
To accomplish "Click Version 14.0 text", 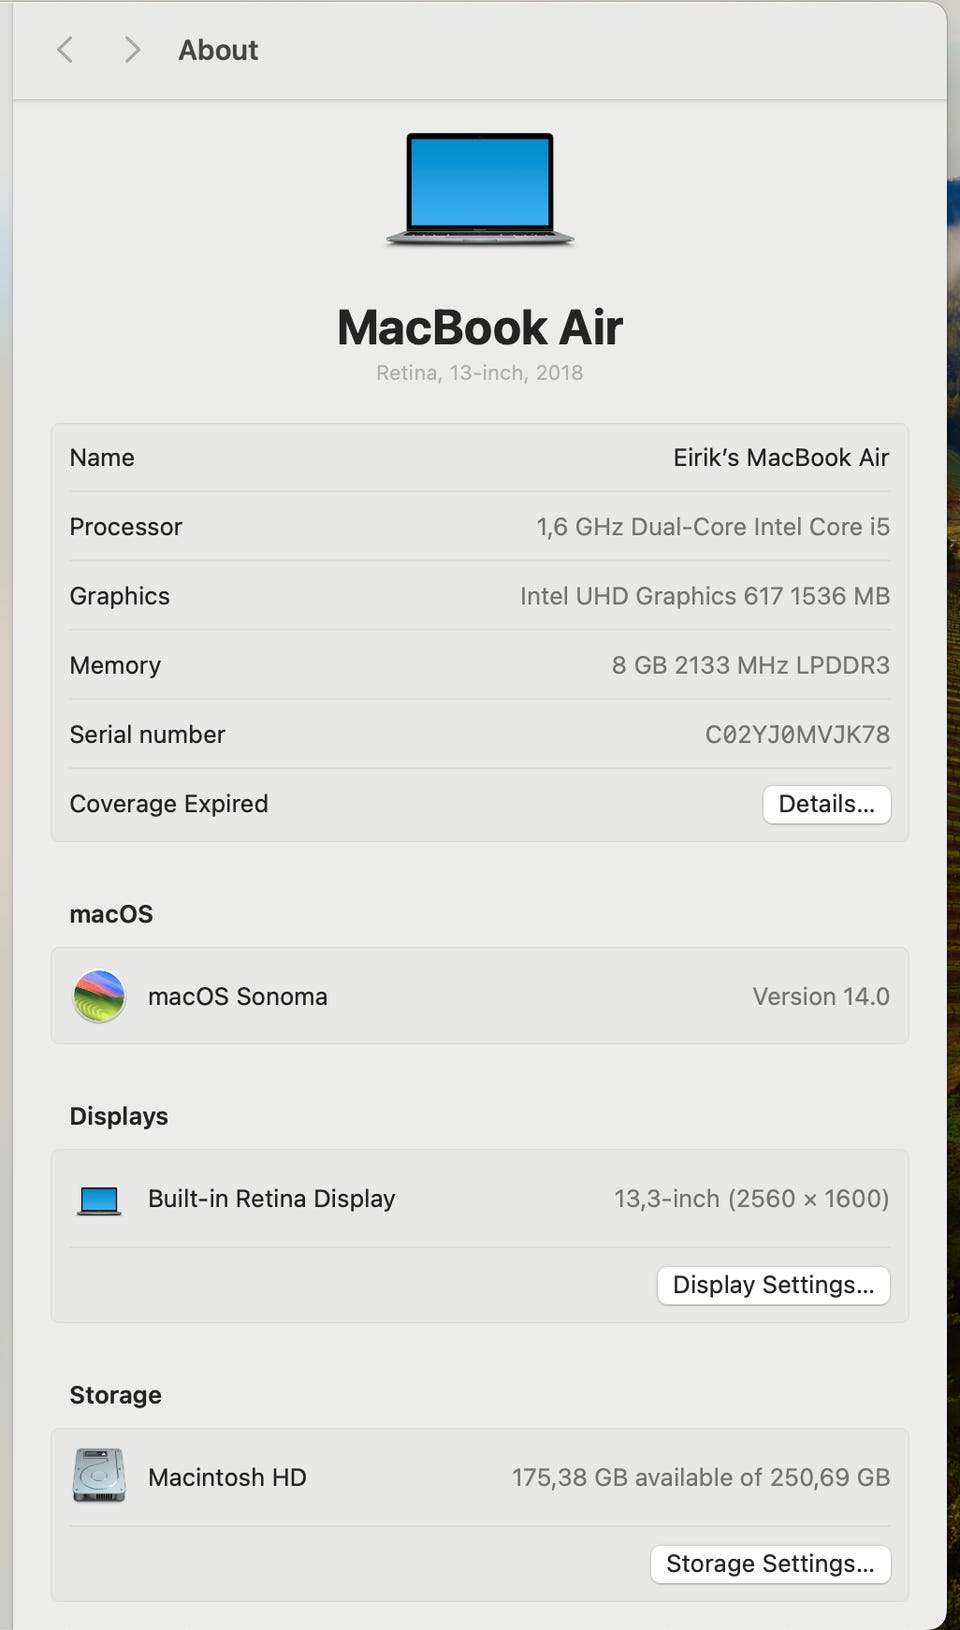I will [x=821, y=997].
